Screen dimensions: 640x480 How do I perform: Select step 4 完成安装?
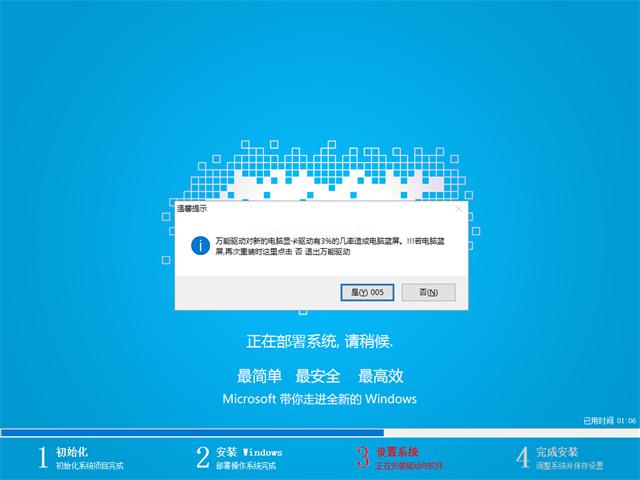pos(560,458)
